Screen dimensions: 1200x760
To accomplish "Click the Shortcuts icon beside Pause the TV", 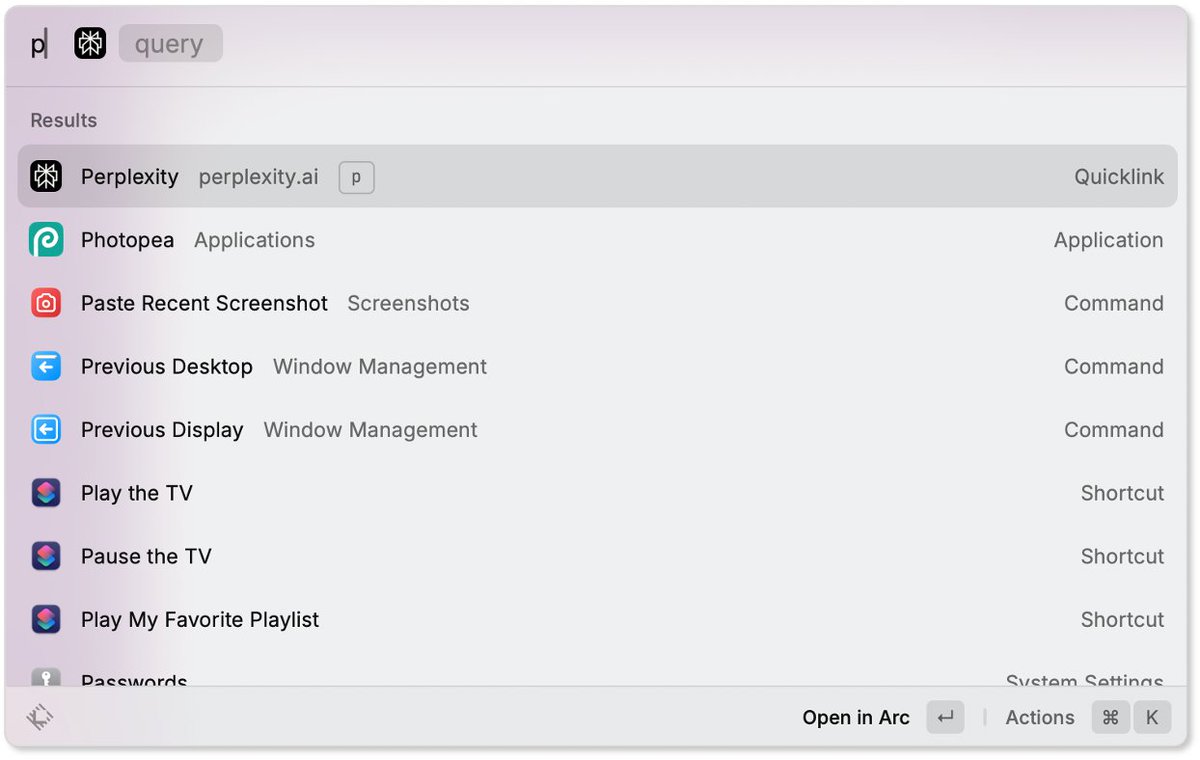I will point(46,556).
